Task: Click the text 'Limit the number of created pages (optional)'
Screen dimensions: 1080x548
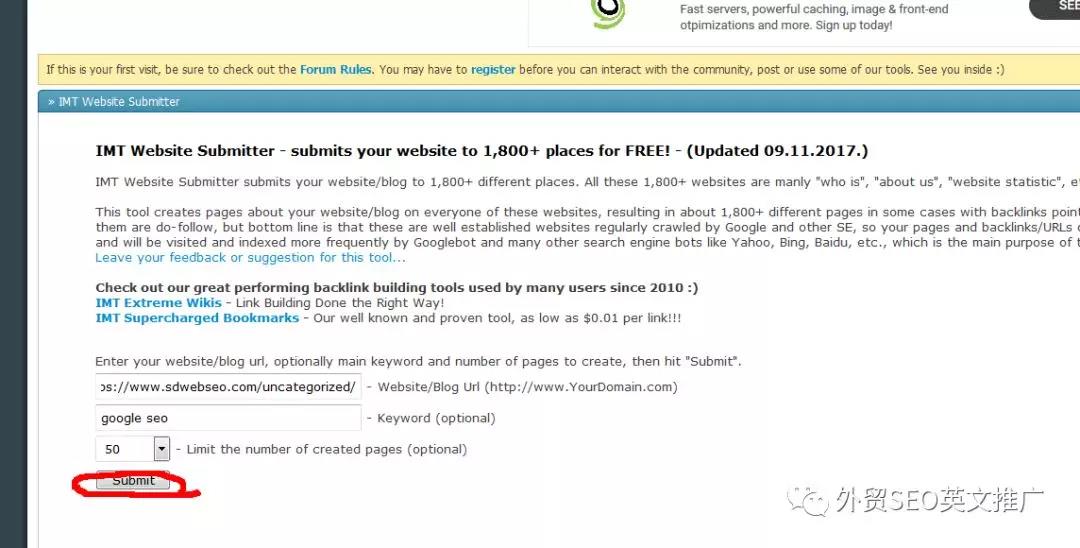Action: click(326, 450)
